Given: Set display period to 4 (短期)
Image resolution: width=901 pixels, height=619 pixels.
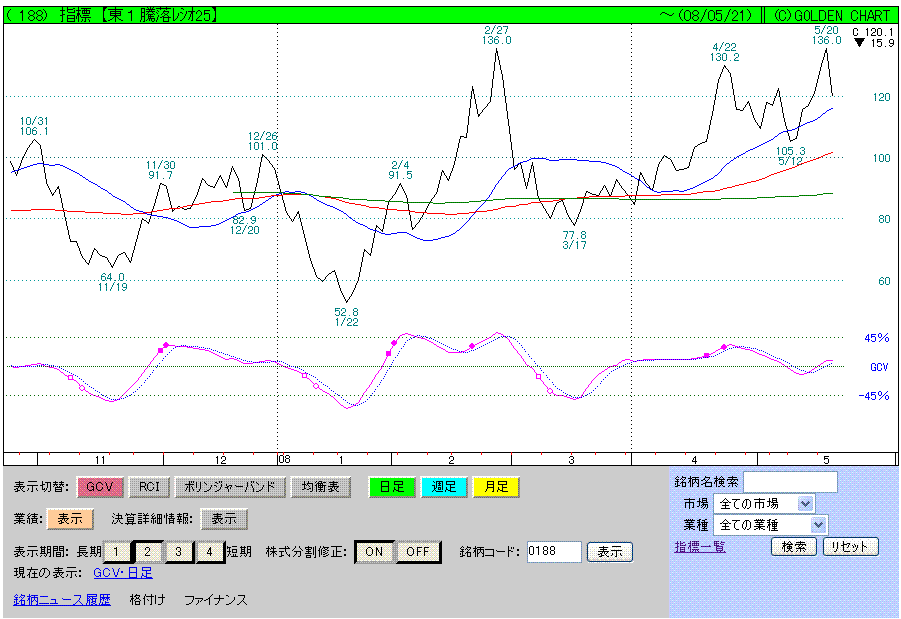Looking at the screenshot, I should (x=209, y=551).
